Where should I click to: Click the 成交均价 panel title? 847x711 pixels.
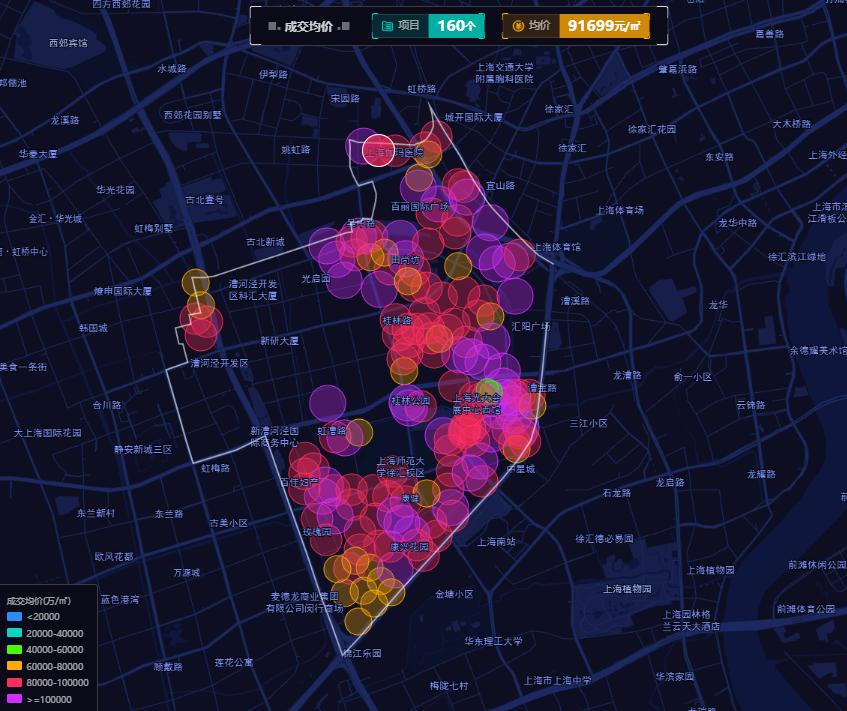click(x=308, y=26)
